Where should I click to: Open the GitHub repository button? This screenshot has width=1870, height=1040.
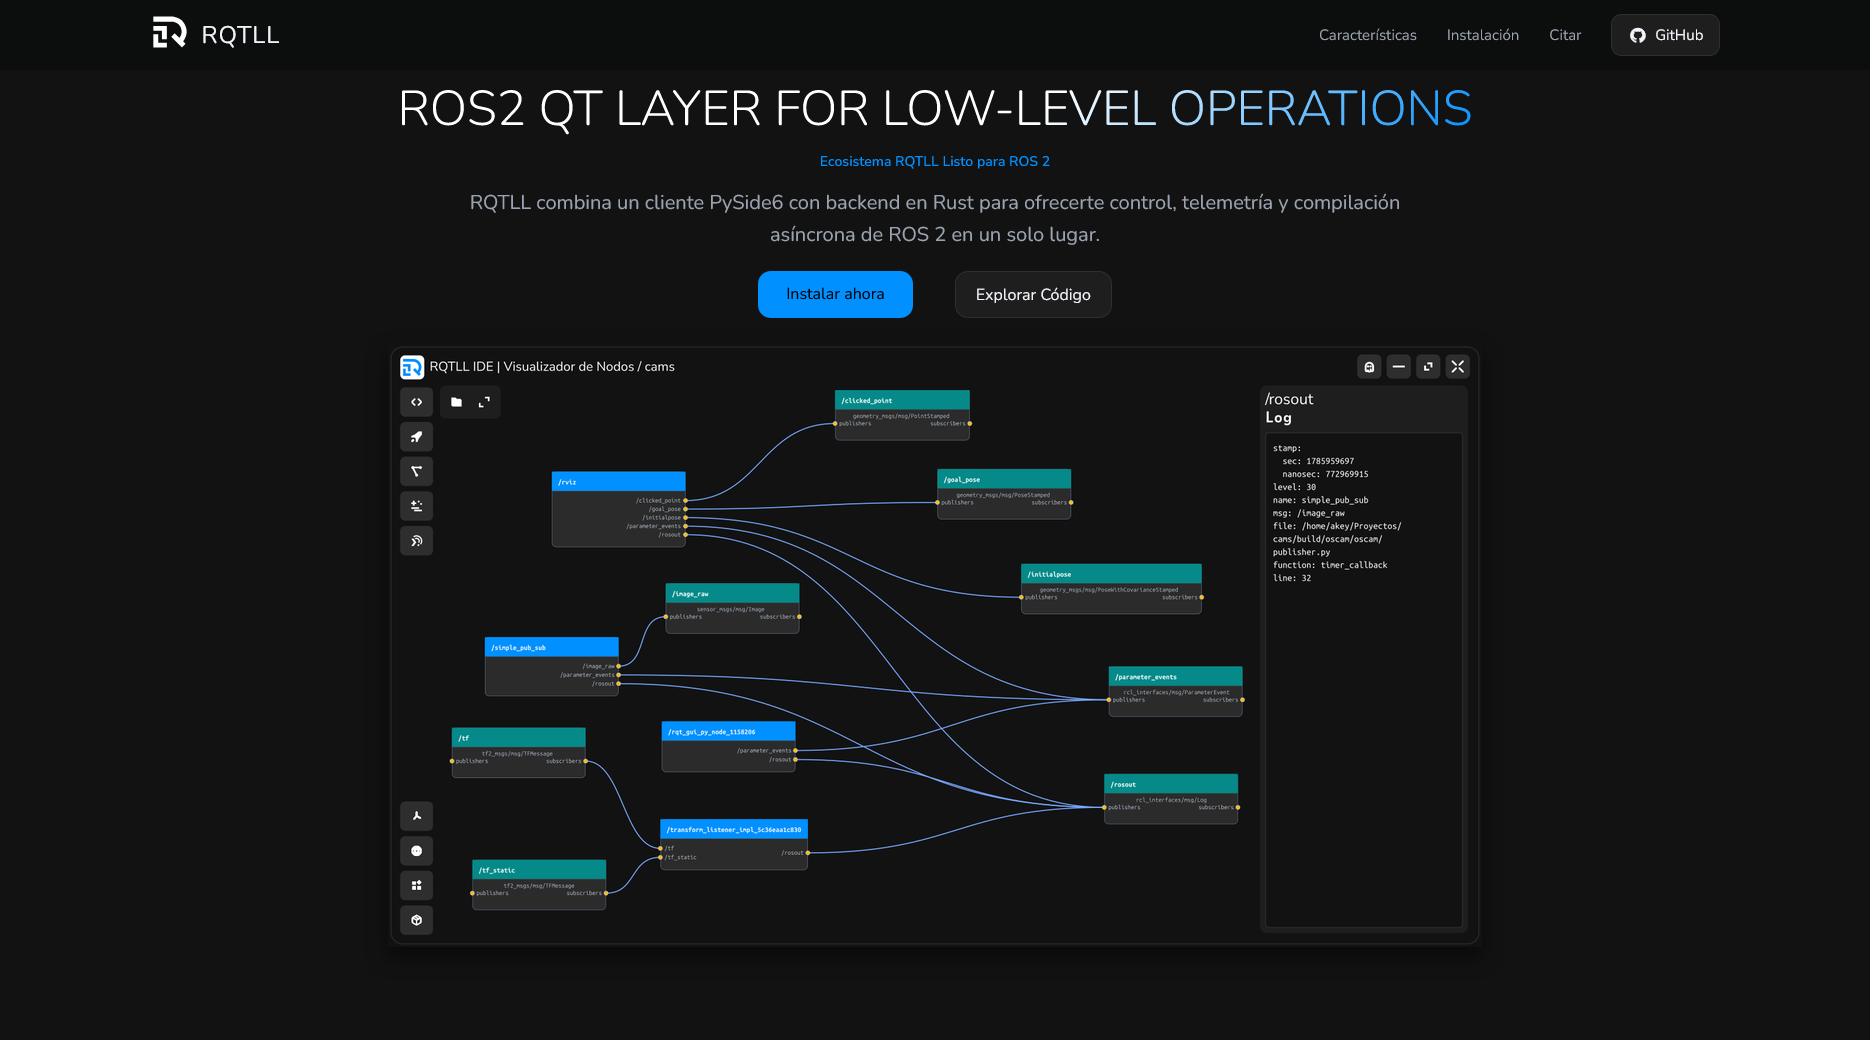(x=1665, y=35)
